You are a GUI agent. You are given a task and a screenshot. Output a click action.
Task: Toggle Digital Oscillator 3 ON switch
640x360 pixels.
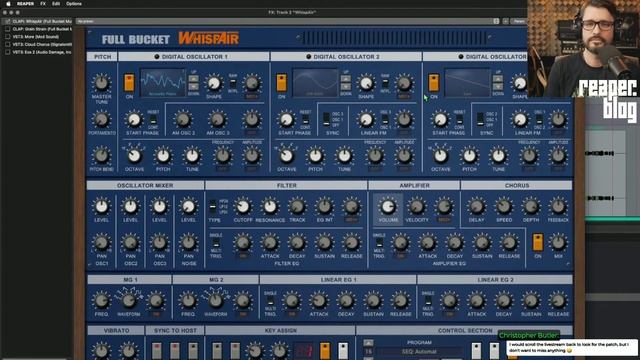pos(434,83)
